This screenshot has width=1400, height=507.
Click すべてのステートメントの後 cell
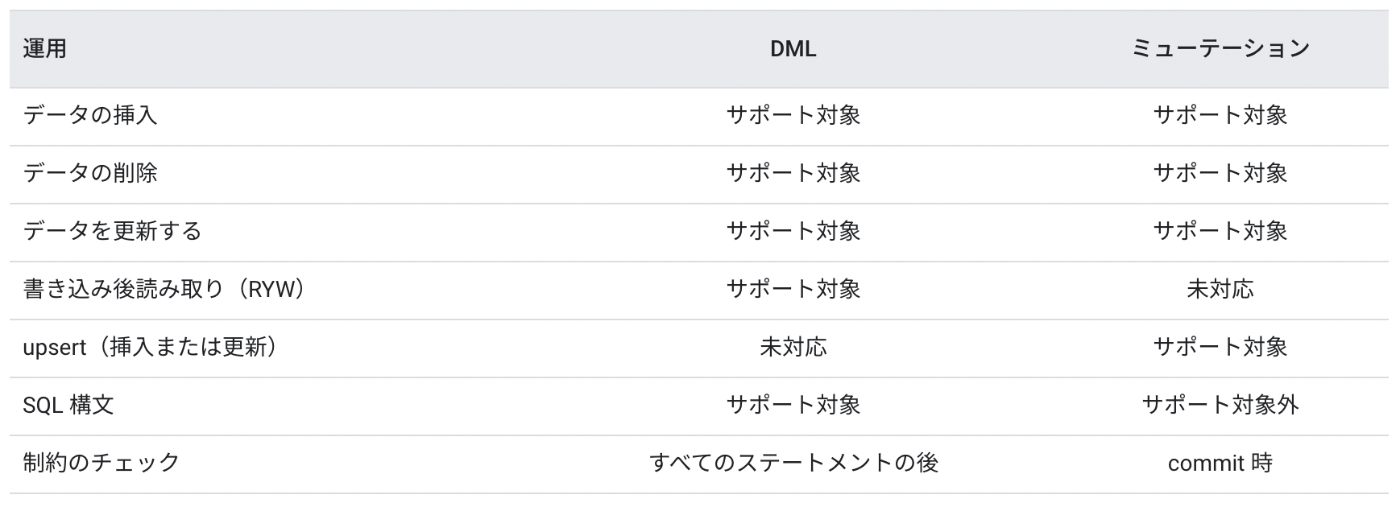[793, 464]
